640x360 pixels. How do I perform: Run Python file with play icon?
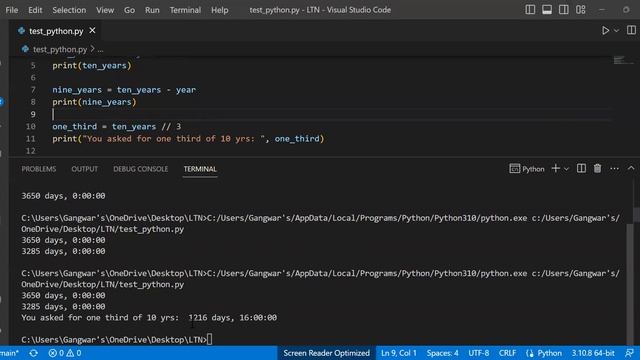tap(605, 31)
